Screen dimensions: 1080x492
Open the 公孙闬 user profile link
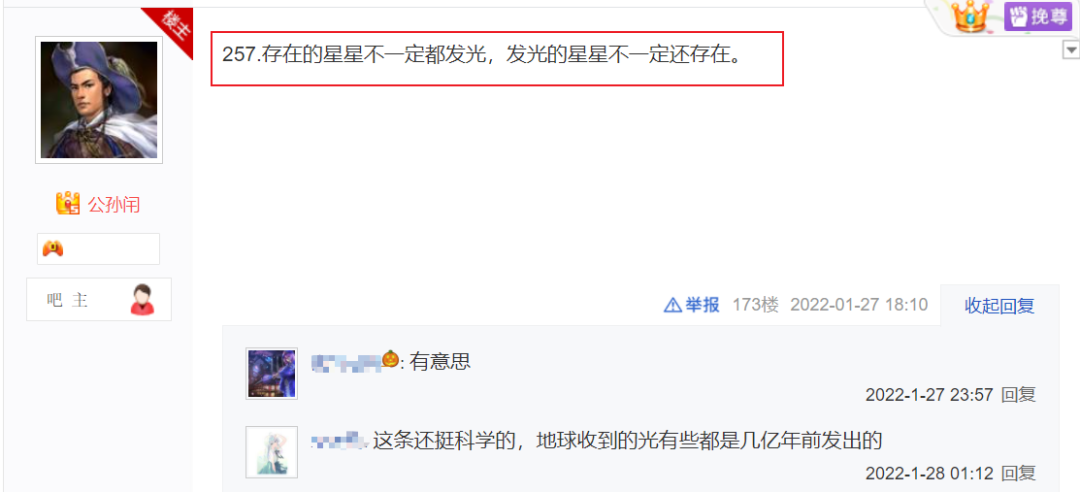click(114, 205)
